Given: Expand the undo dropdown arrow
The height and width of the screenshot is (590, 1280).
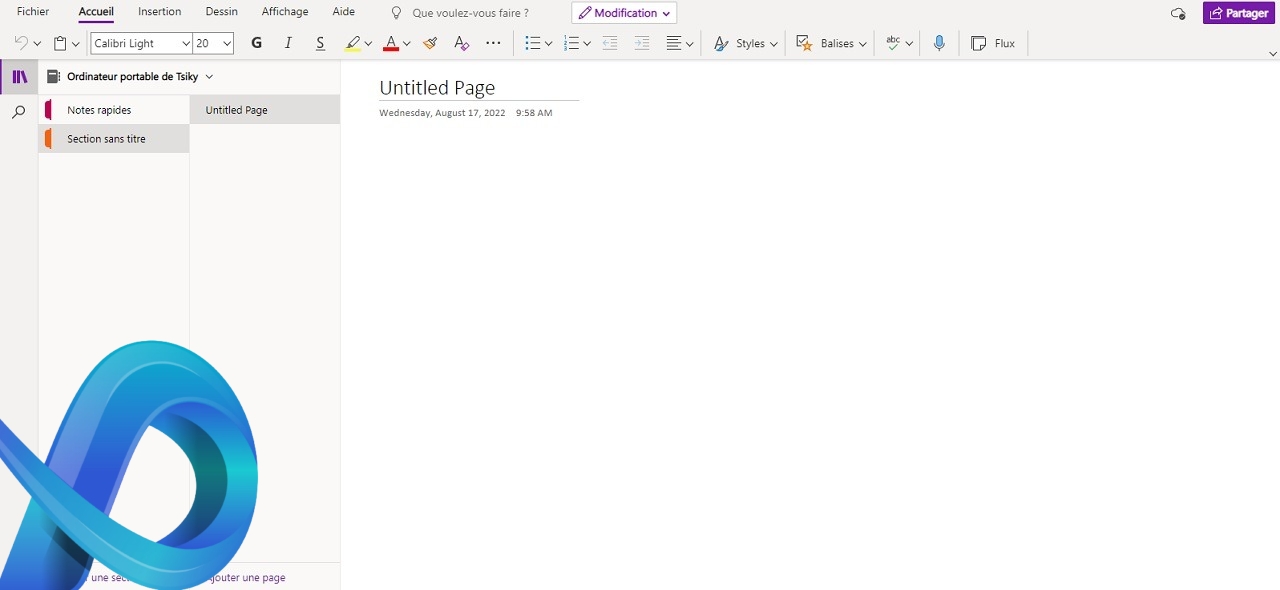Looking at the screenshot, I should pos(37,44).
